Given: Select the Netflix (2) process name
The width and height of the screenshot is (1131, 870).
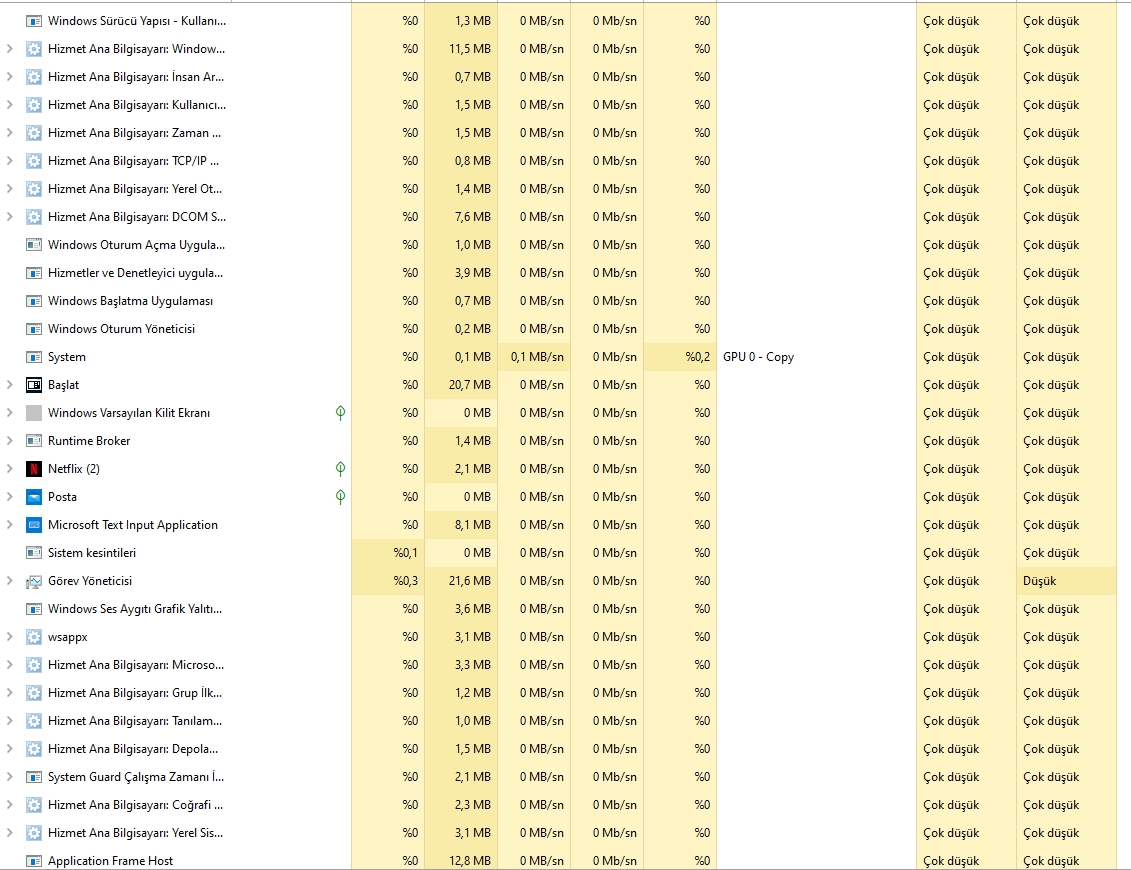Looking at the screenshot, I should click(74, 469).
